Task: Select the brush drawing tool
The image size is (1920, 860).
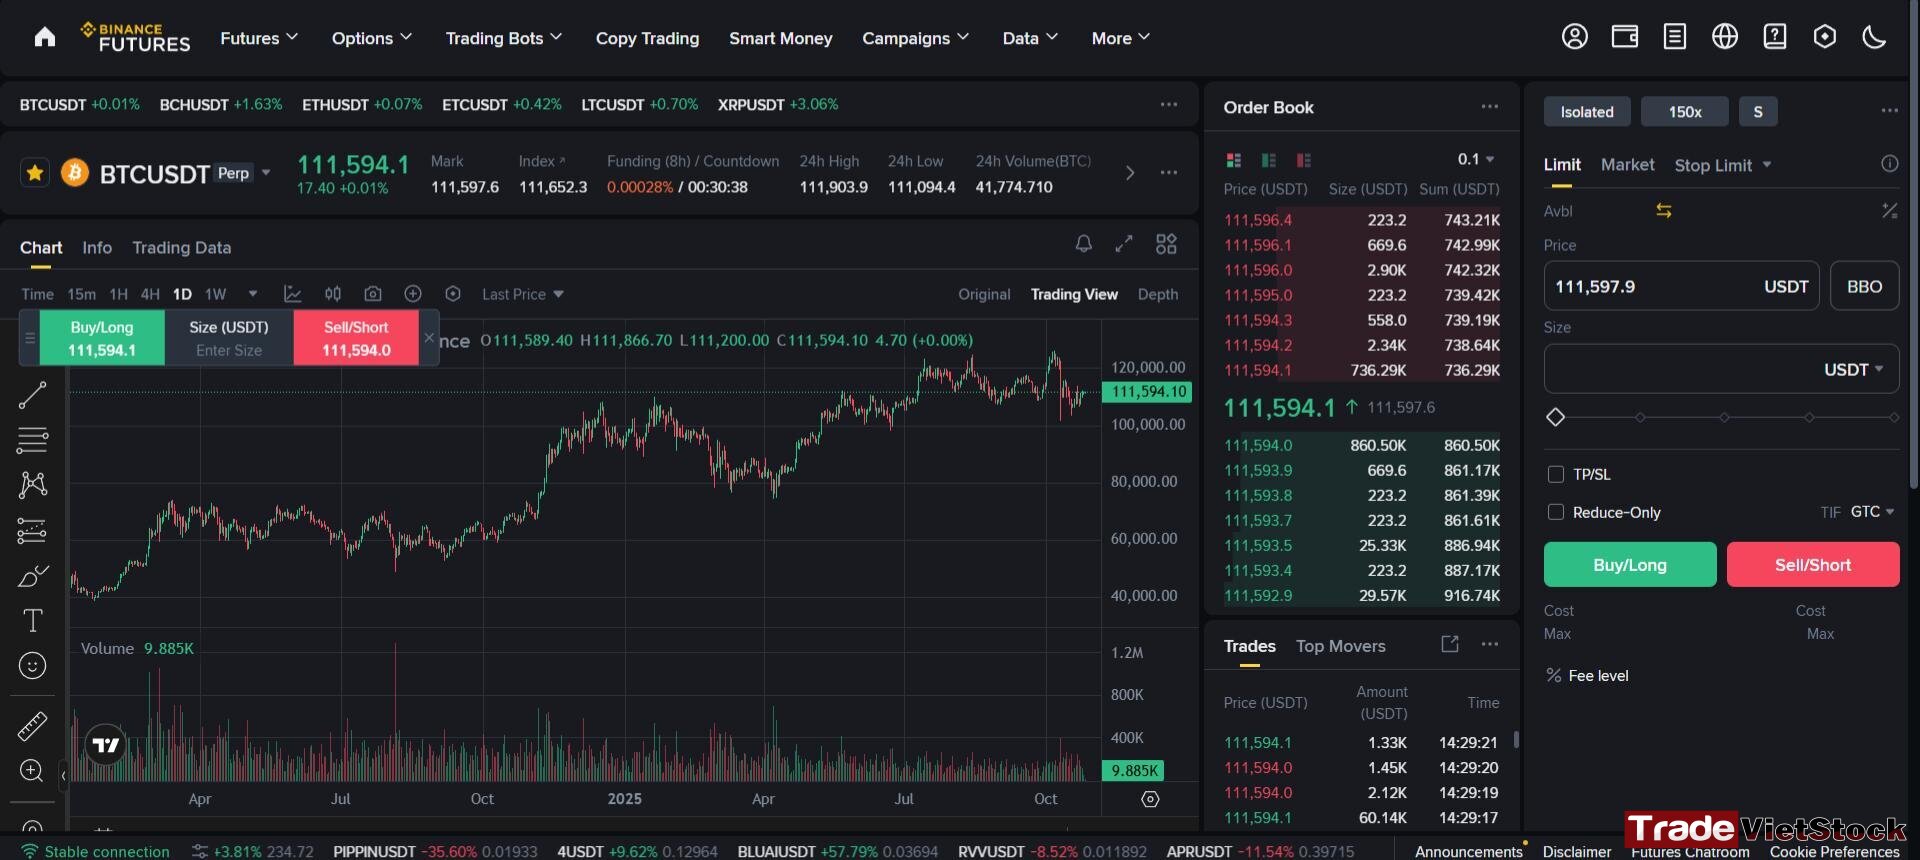Action: (x=32, y=576)
